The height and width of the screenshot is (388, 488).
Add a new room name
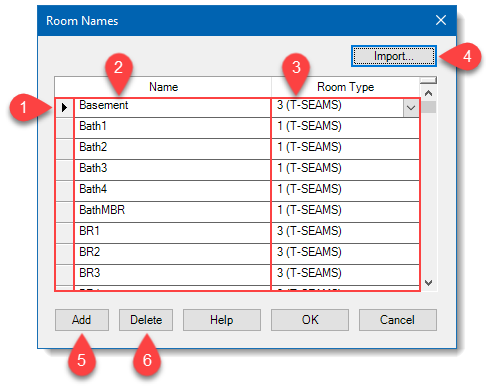coord(82,320)
